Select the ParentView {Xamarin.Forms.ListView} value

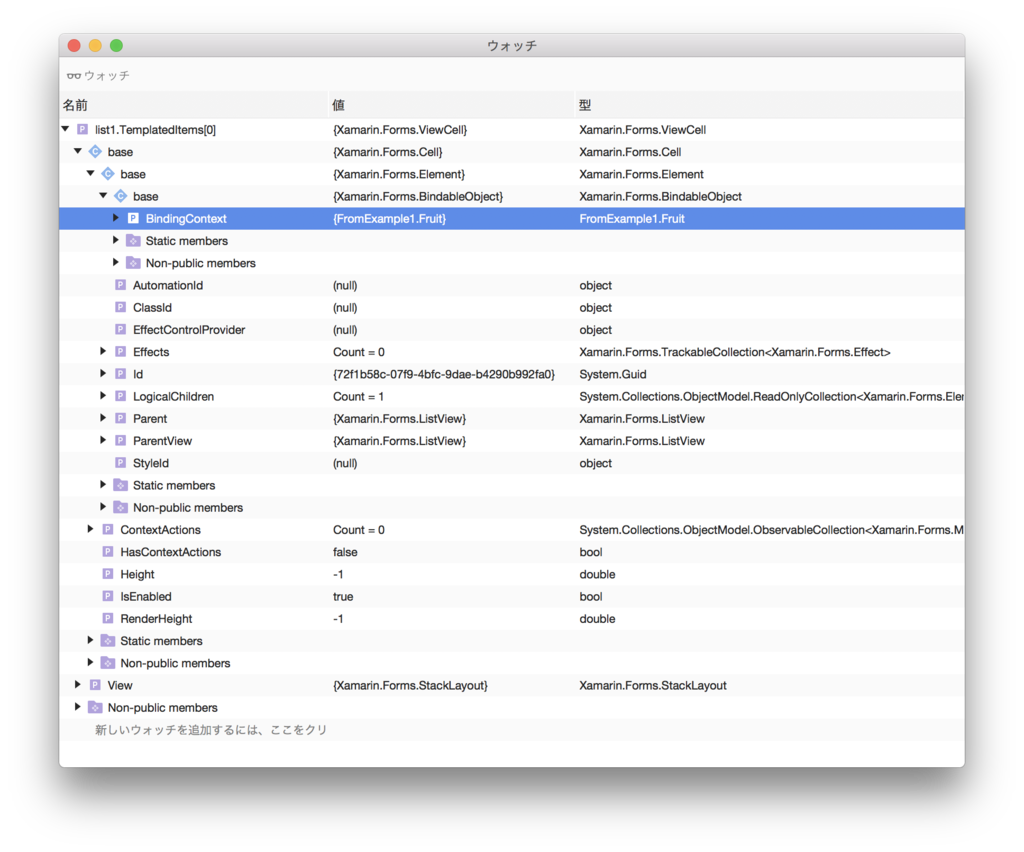[399, 441]
